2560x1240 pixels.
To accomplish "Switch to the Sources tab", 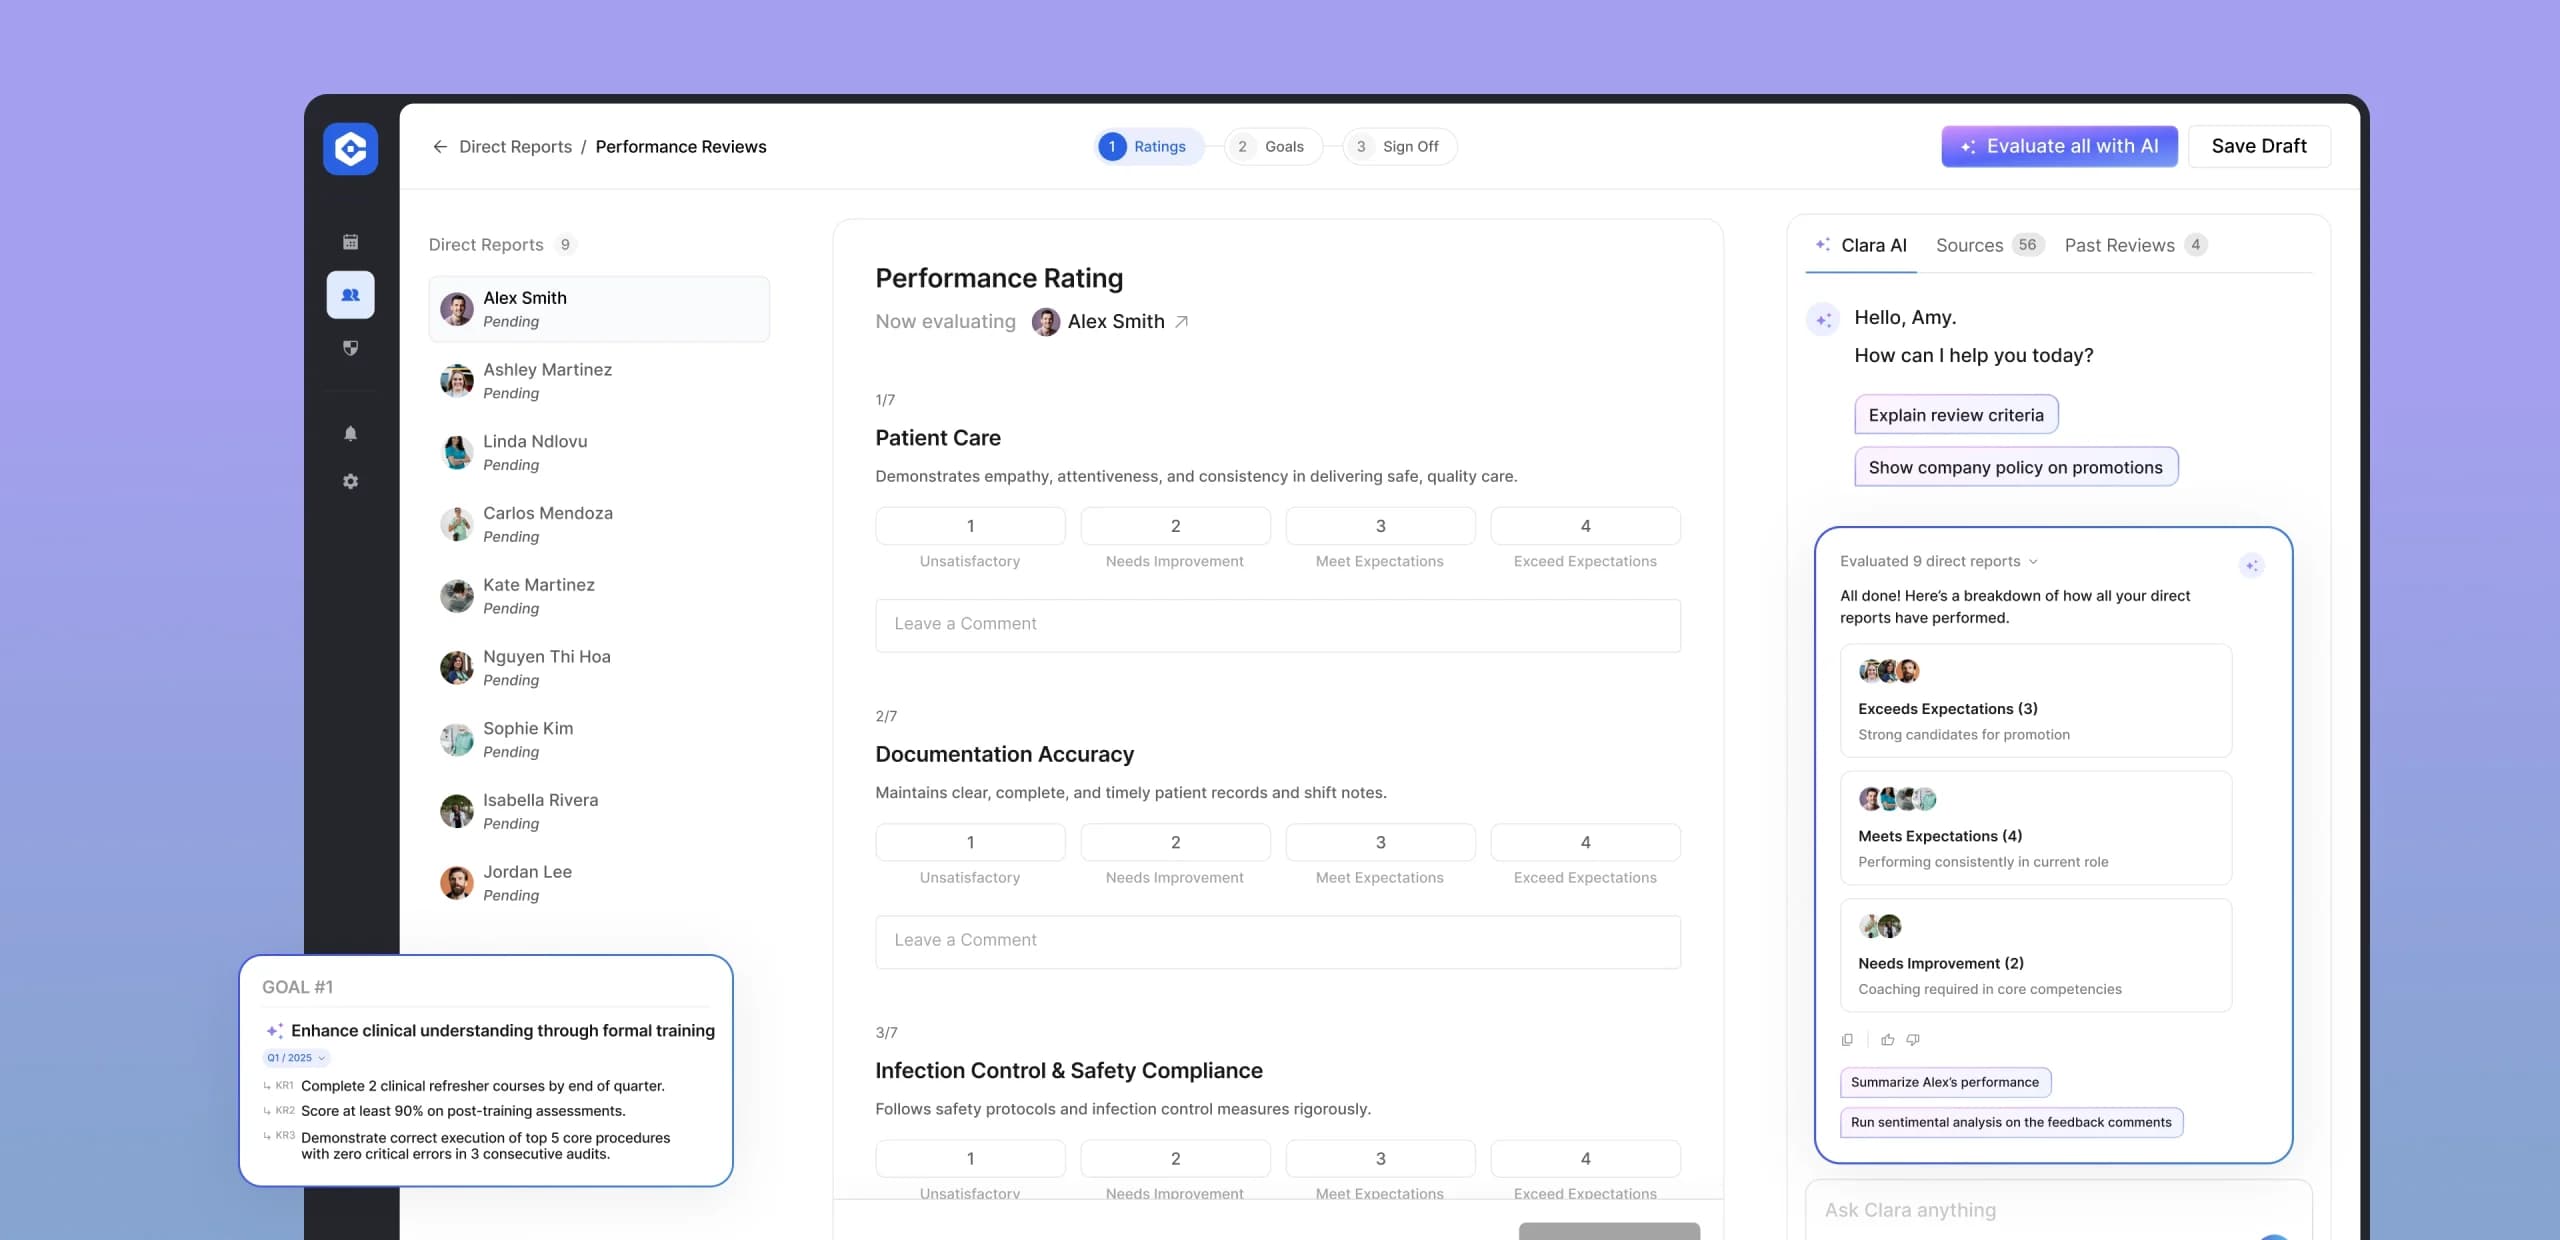I will [1989, 246].
